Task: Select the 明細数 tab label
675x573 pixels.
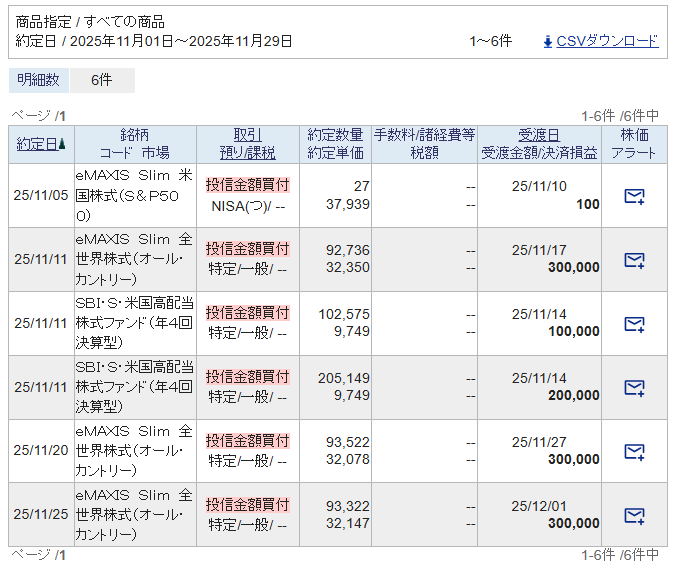Action: pyautogui.click(x=39, y=80)
